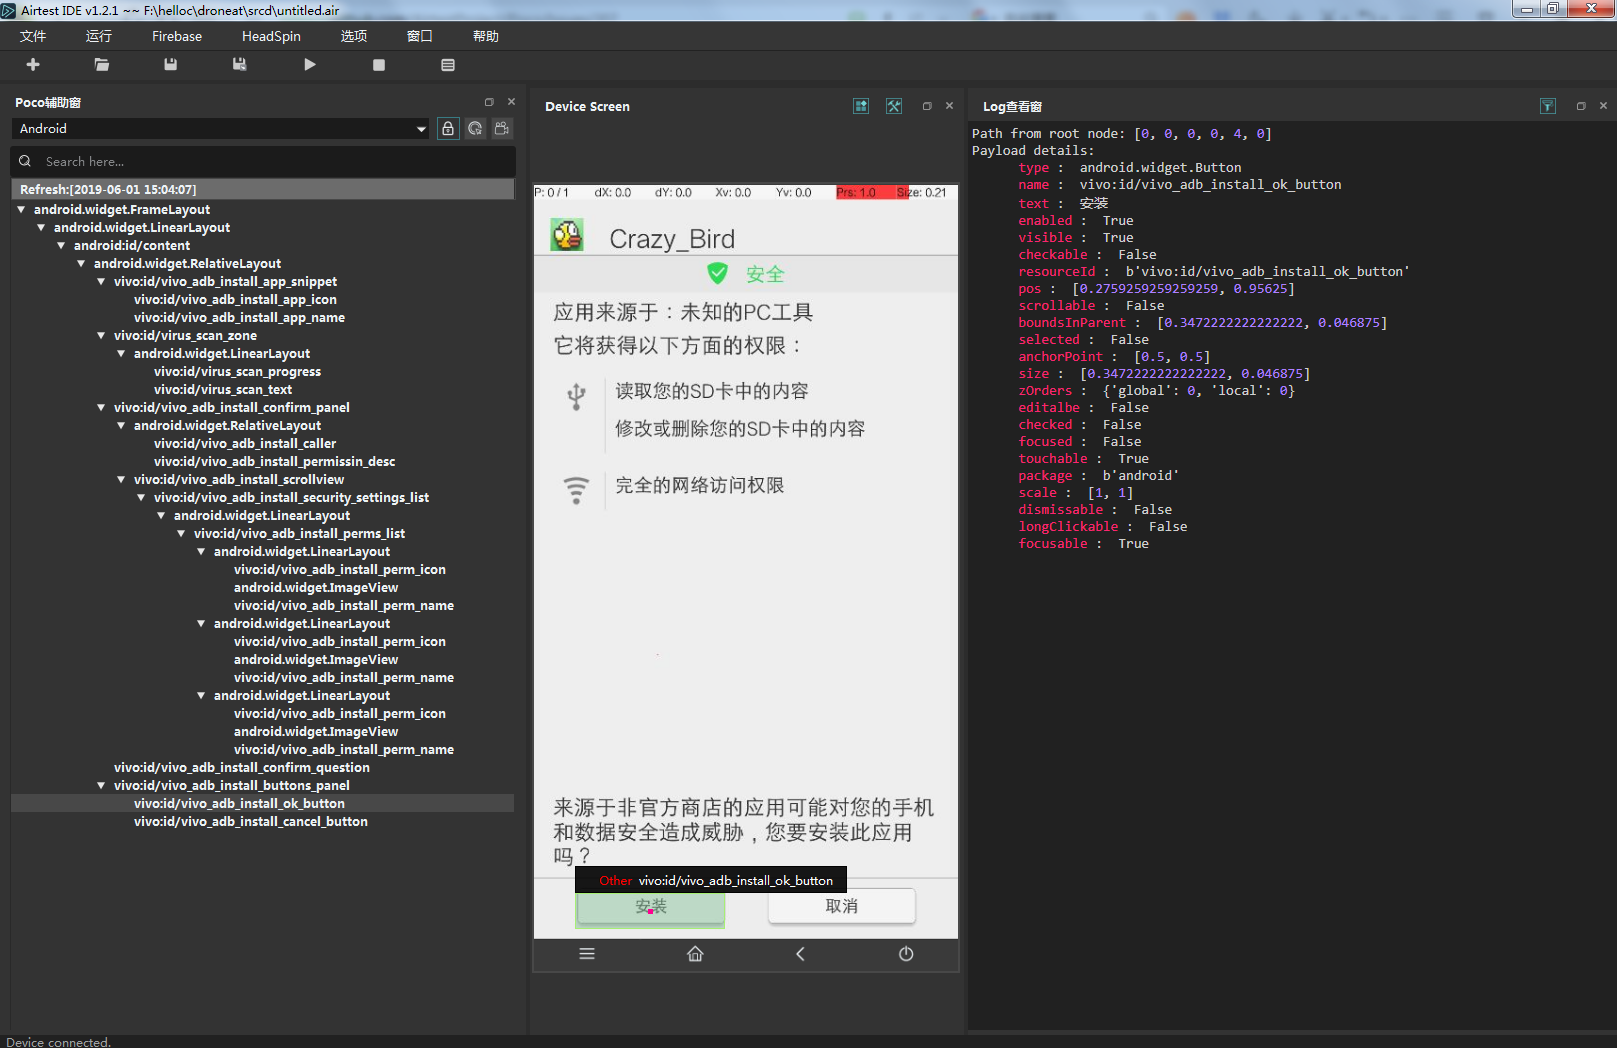Select vivo:id/vivo_adb_install_ok_button in the tree
This screenshot has height=1048, width=1617.
239,804
